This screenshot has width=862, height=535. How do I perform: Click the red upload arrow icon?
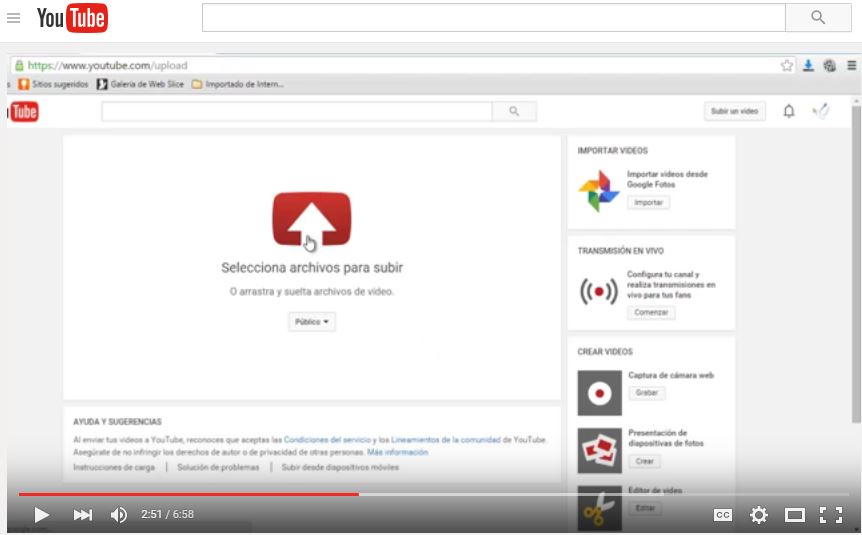click(312, 218)
